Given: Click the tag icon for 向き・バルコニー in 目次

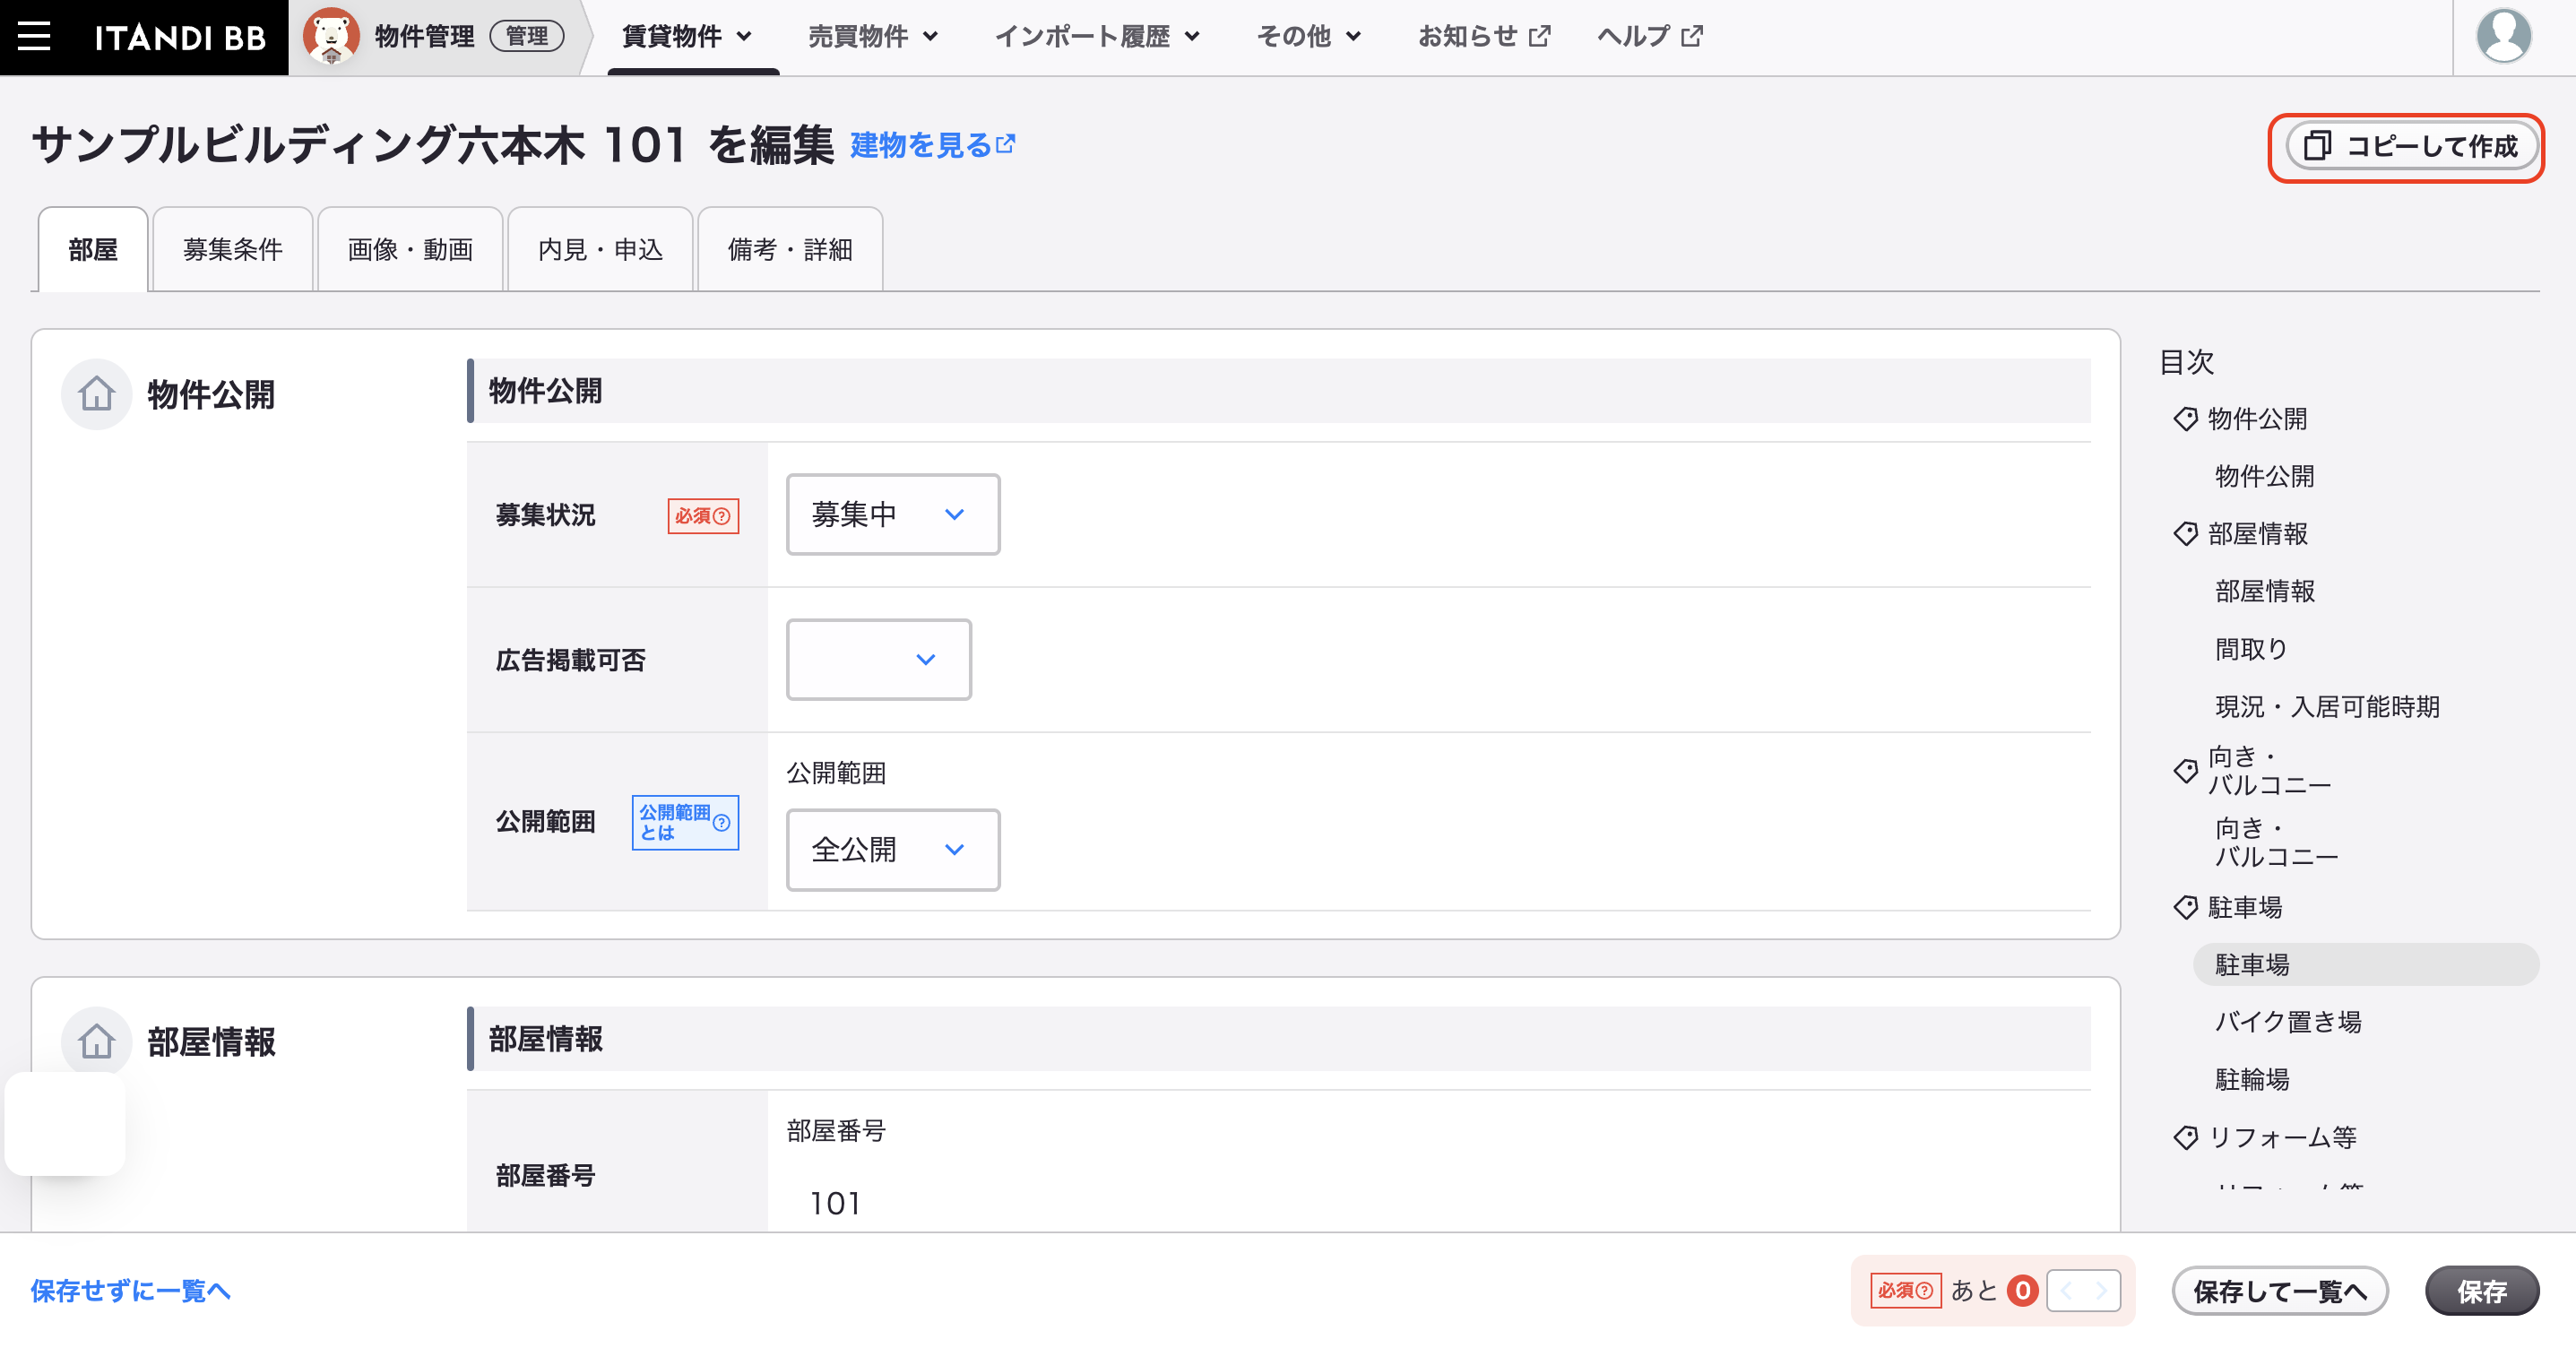Looking at the screenshot, I should click(2185, 771).
